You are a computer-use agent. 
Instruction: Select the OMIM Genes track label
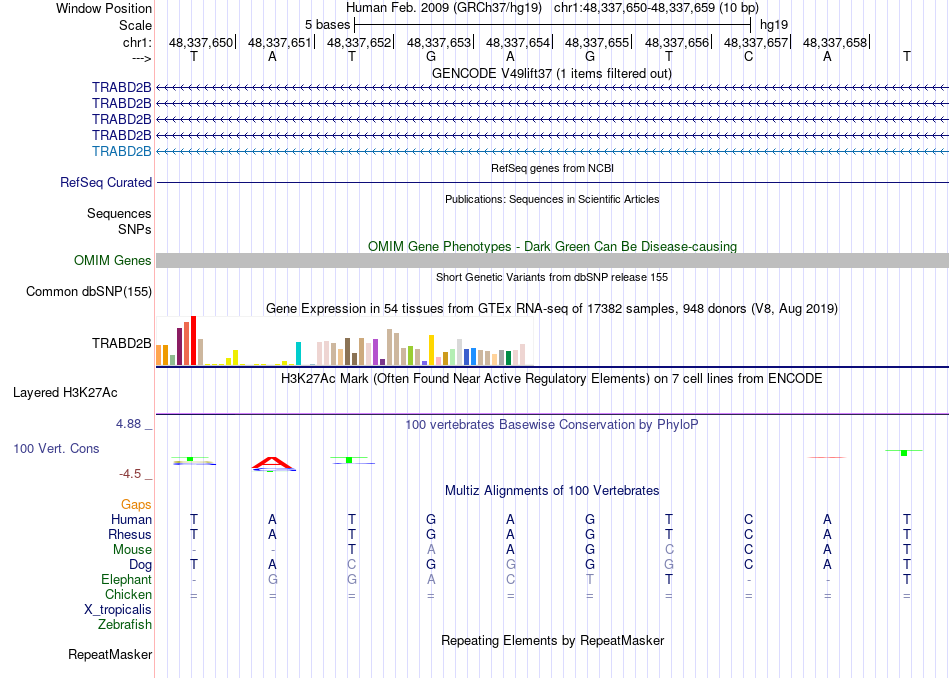(113, 261)
